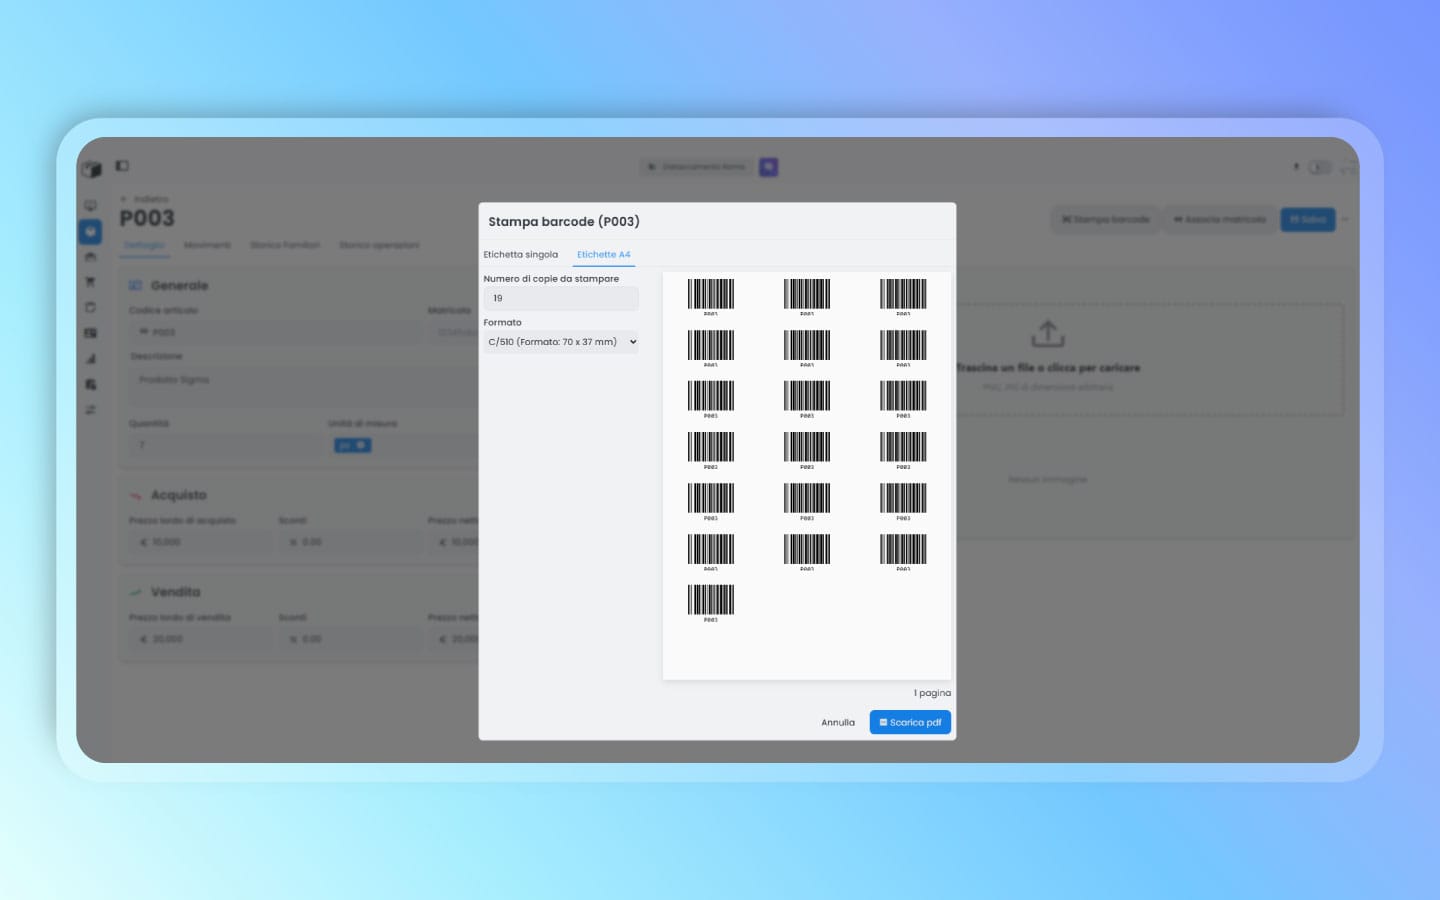Switch to the Etichetta singola tab

pos(520,255)
